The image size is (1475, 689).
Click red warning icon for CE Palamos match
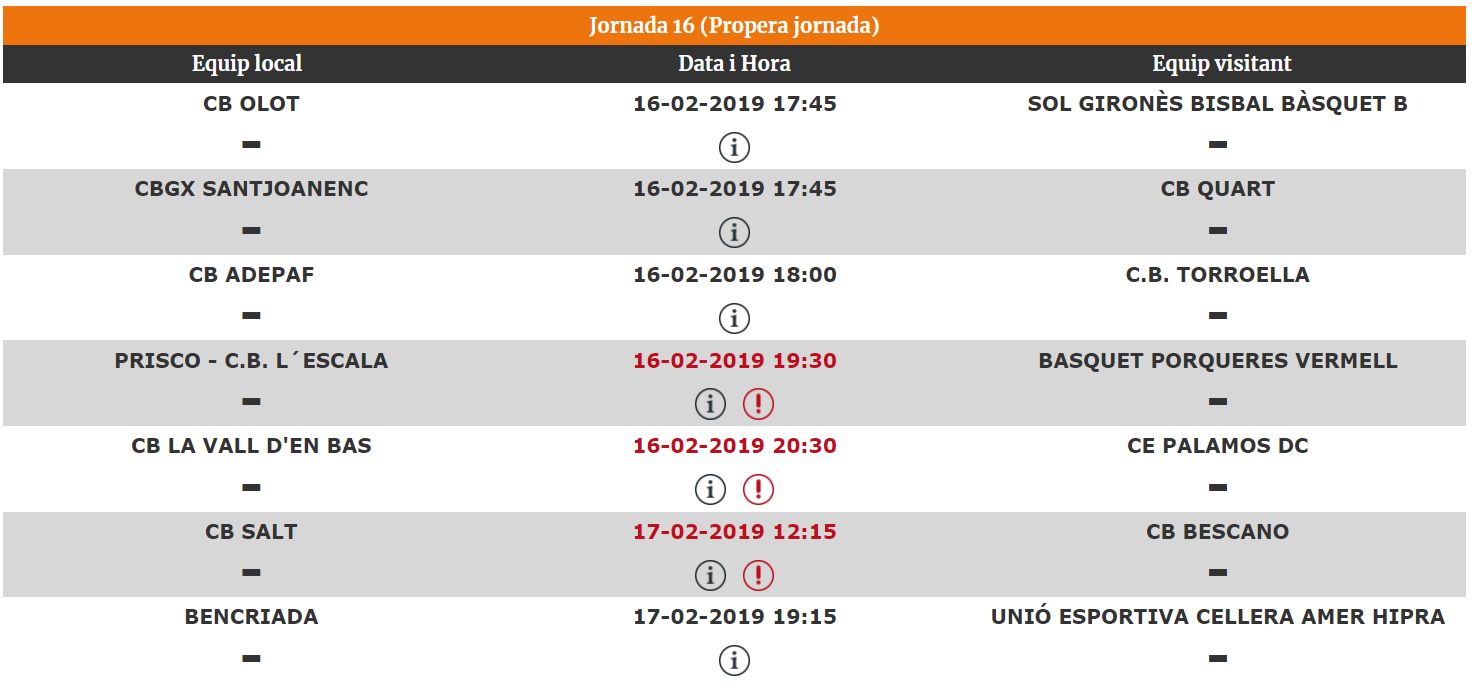tap(758, 490)
